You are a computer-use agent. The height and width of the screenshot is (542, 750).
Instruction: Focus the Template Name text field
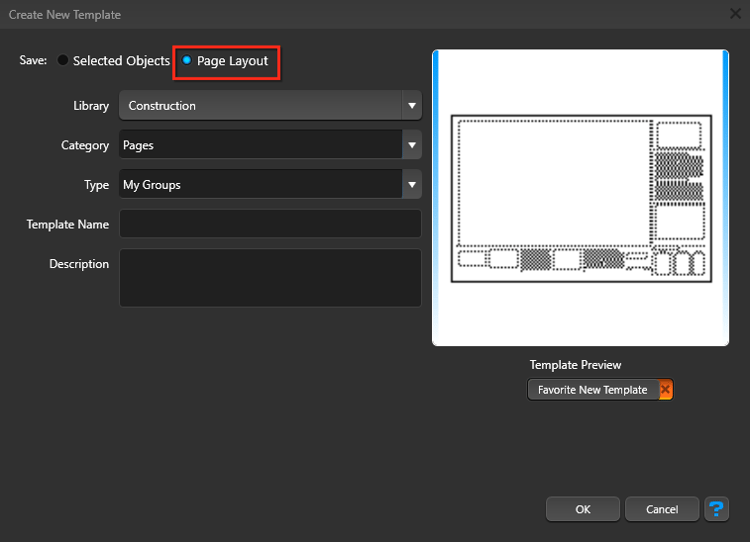[x=270, y=224]
